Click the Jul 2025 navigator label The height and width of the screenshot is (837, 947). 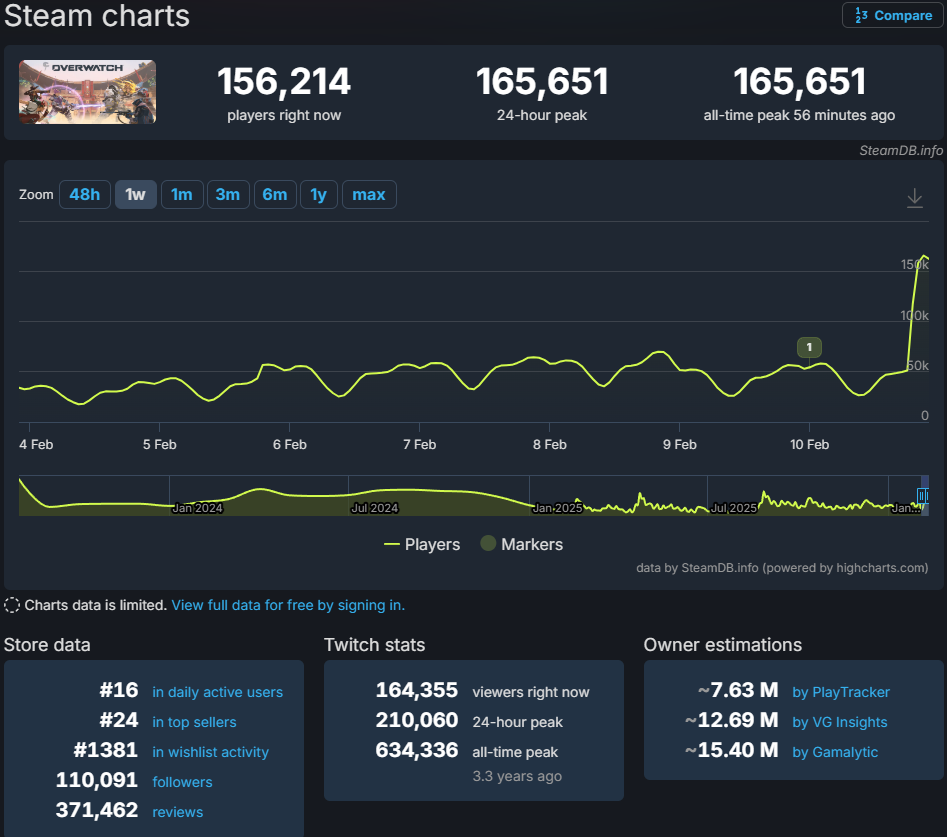click(734, 508)
